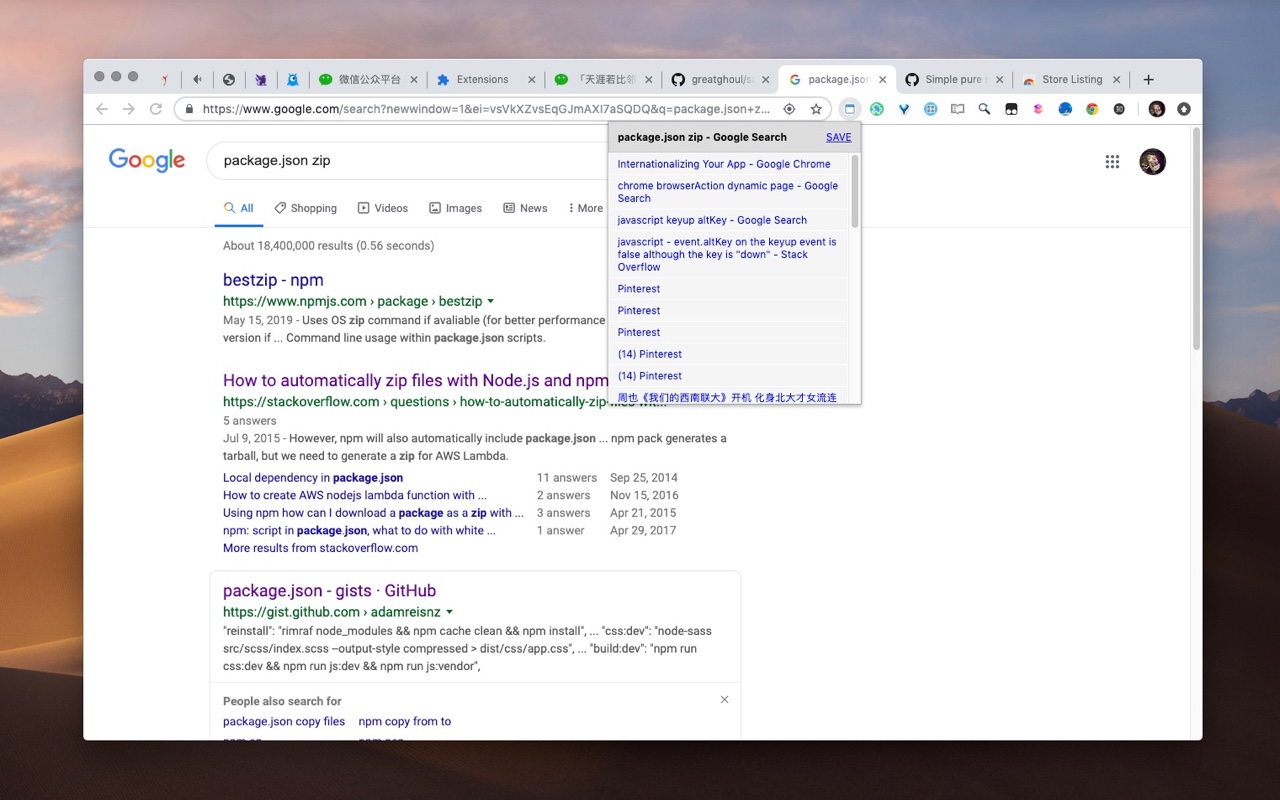Image resolution: width=1280 pixels, height=800 pixels.
Task: Select the Images search filter
Action: coord(455,208)
